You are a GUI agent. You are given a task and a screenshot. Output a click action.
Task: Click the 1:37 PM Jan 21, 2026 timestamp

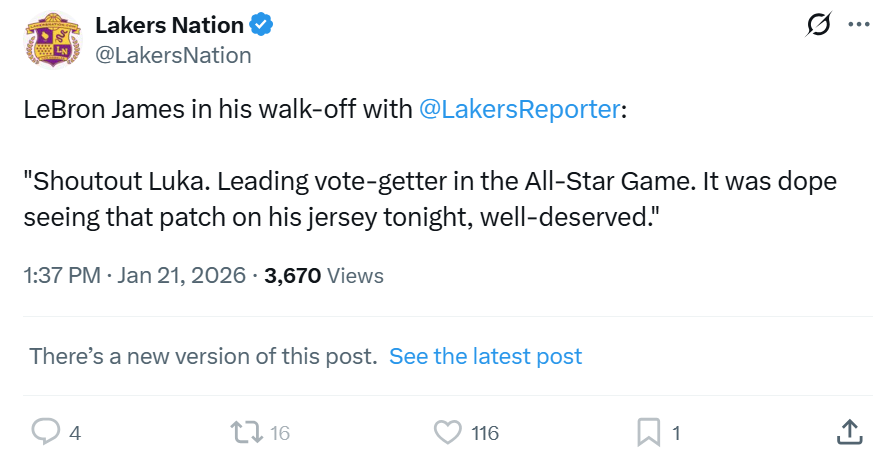pyautogui.click(x=134, y=275)
